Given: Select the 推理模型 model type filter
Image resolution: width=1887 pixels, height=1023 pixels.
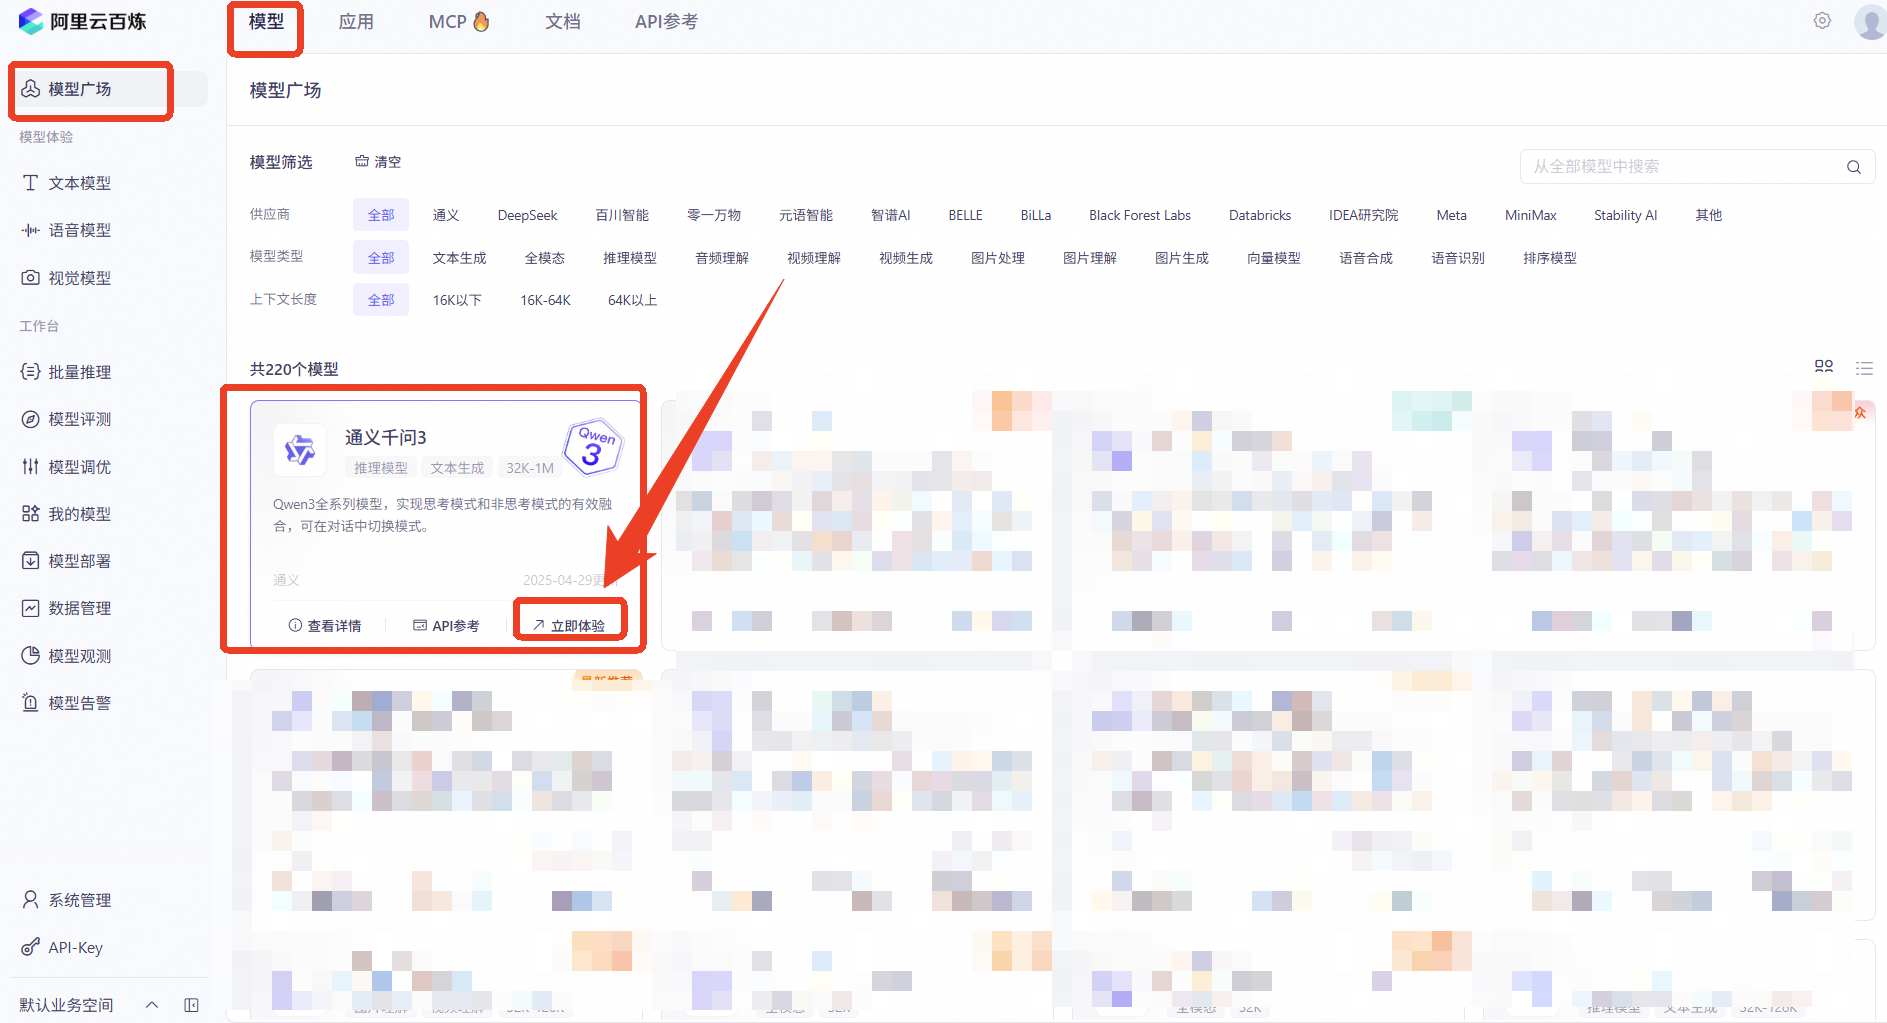Looking at the screenshot, I should click(630, 258).
